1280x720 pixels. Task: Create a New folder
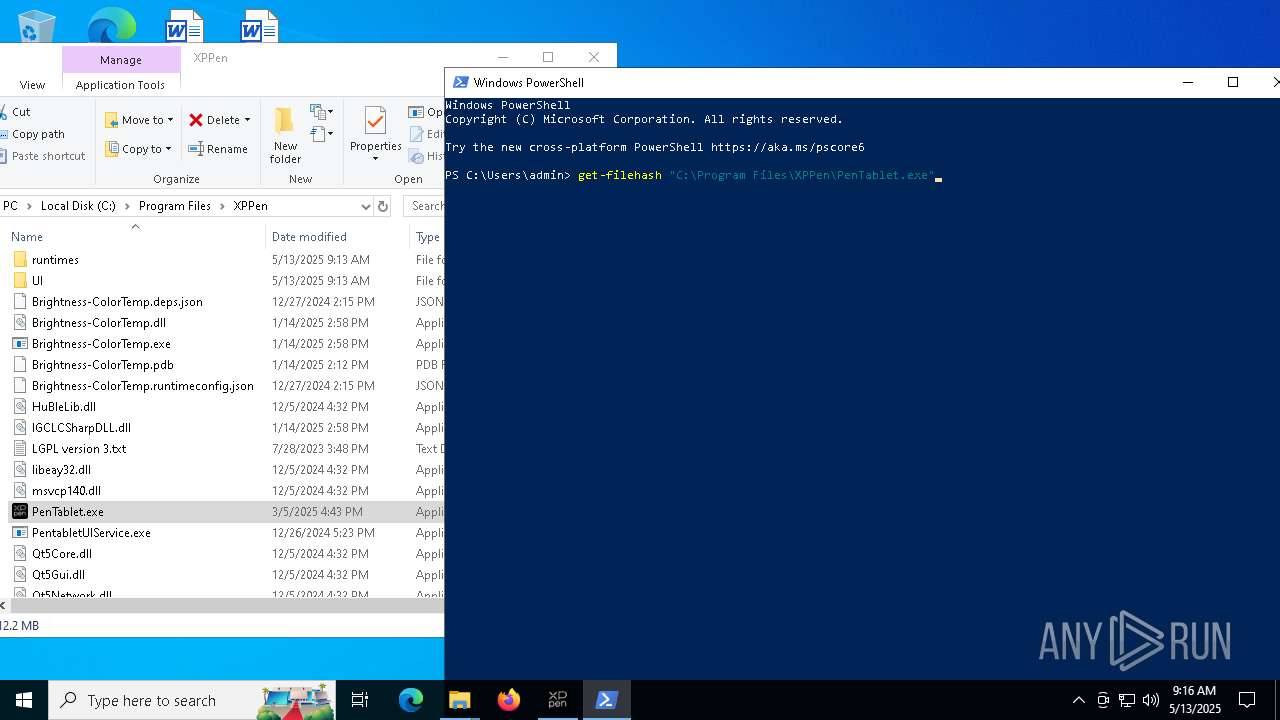pos(285,135)
